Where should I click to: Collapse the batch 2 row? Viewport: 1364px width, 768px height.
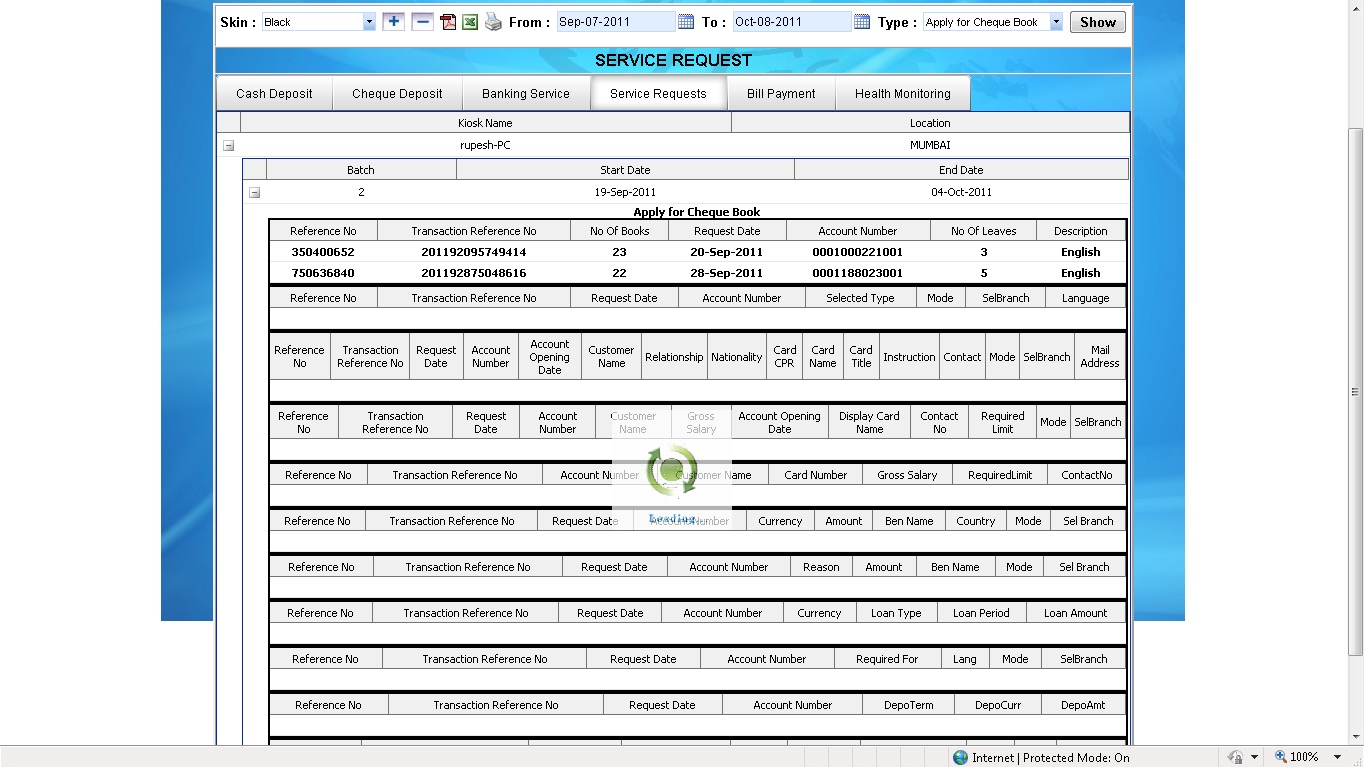[x=254, y=192]
